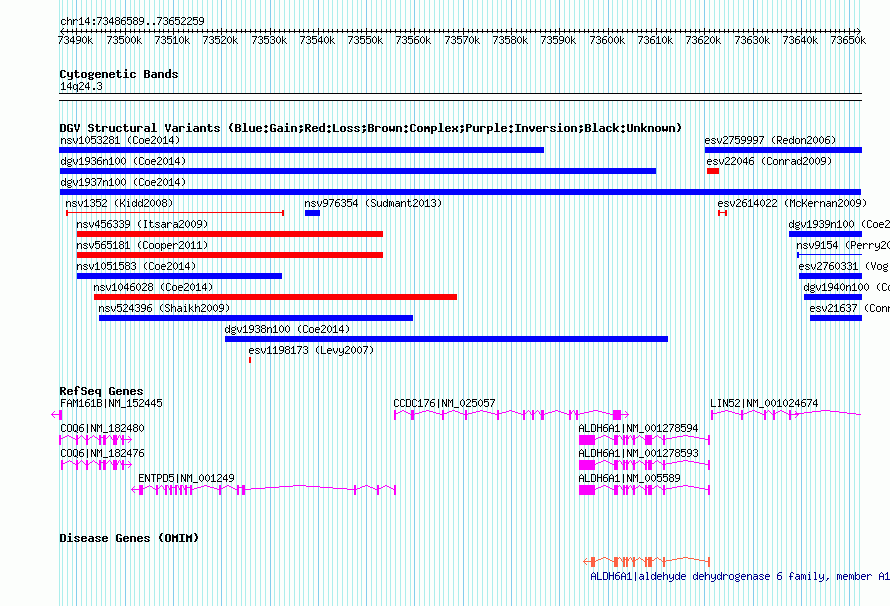Click the nsv1046028 (Coe2014) red bar
Viewport: 890px width, 606px height.
(x=275, y=297)
